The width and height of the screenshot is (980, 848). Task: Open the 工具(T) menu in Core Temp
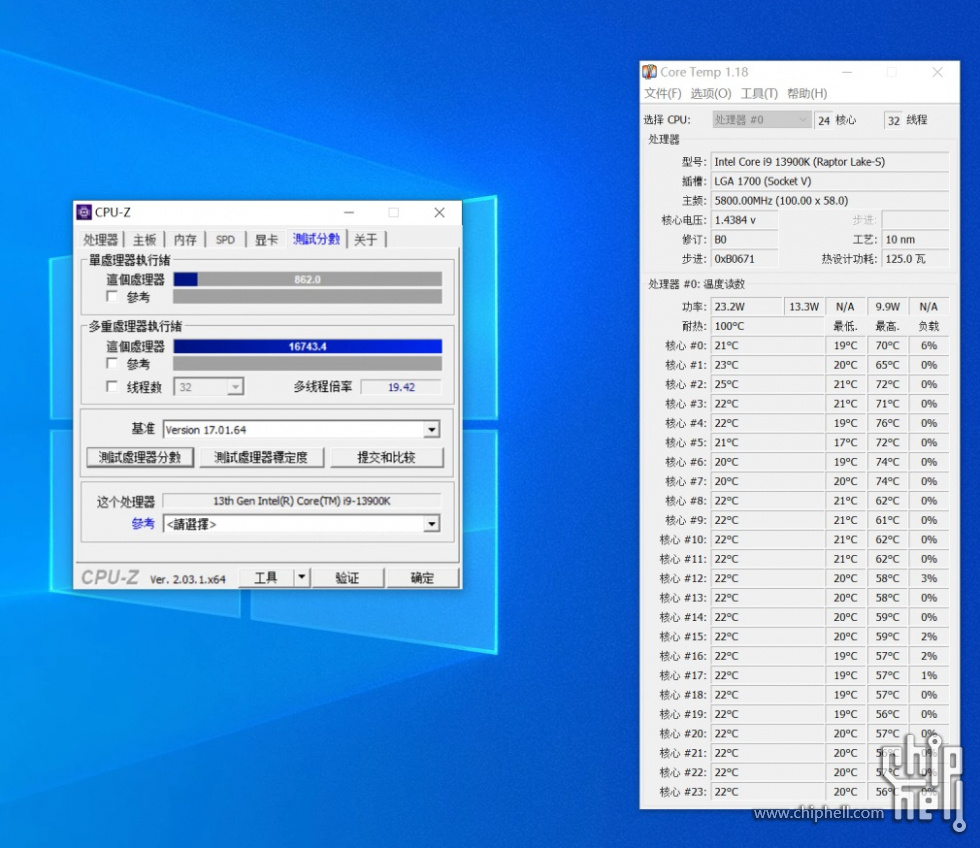(759, 94)
